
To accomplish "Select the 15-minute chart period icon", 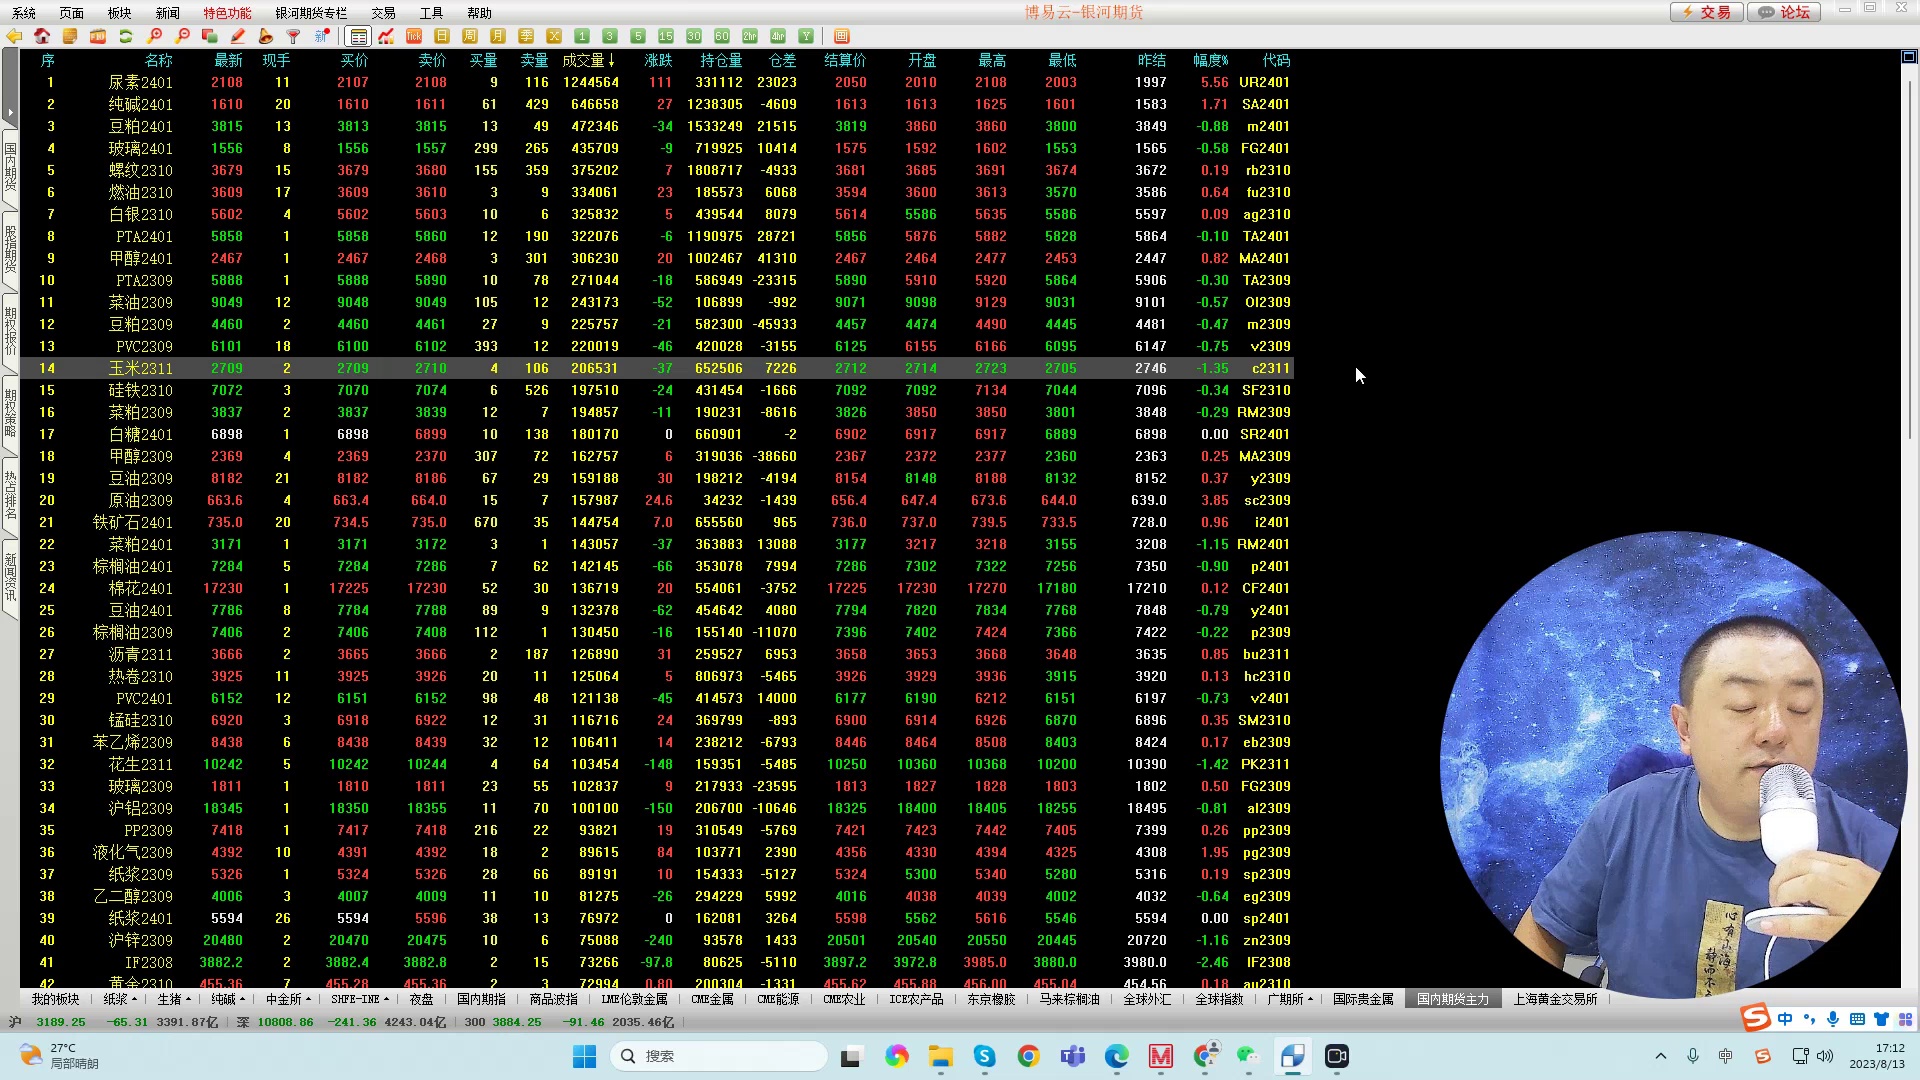I will tap(666, 36).
